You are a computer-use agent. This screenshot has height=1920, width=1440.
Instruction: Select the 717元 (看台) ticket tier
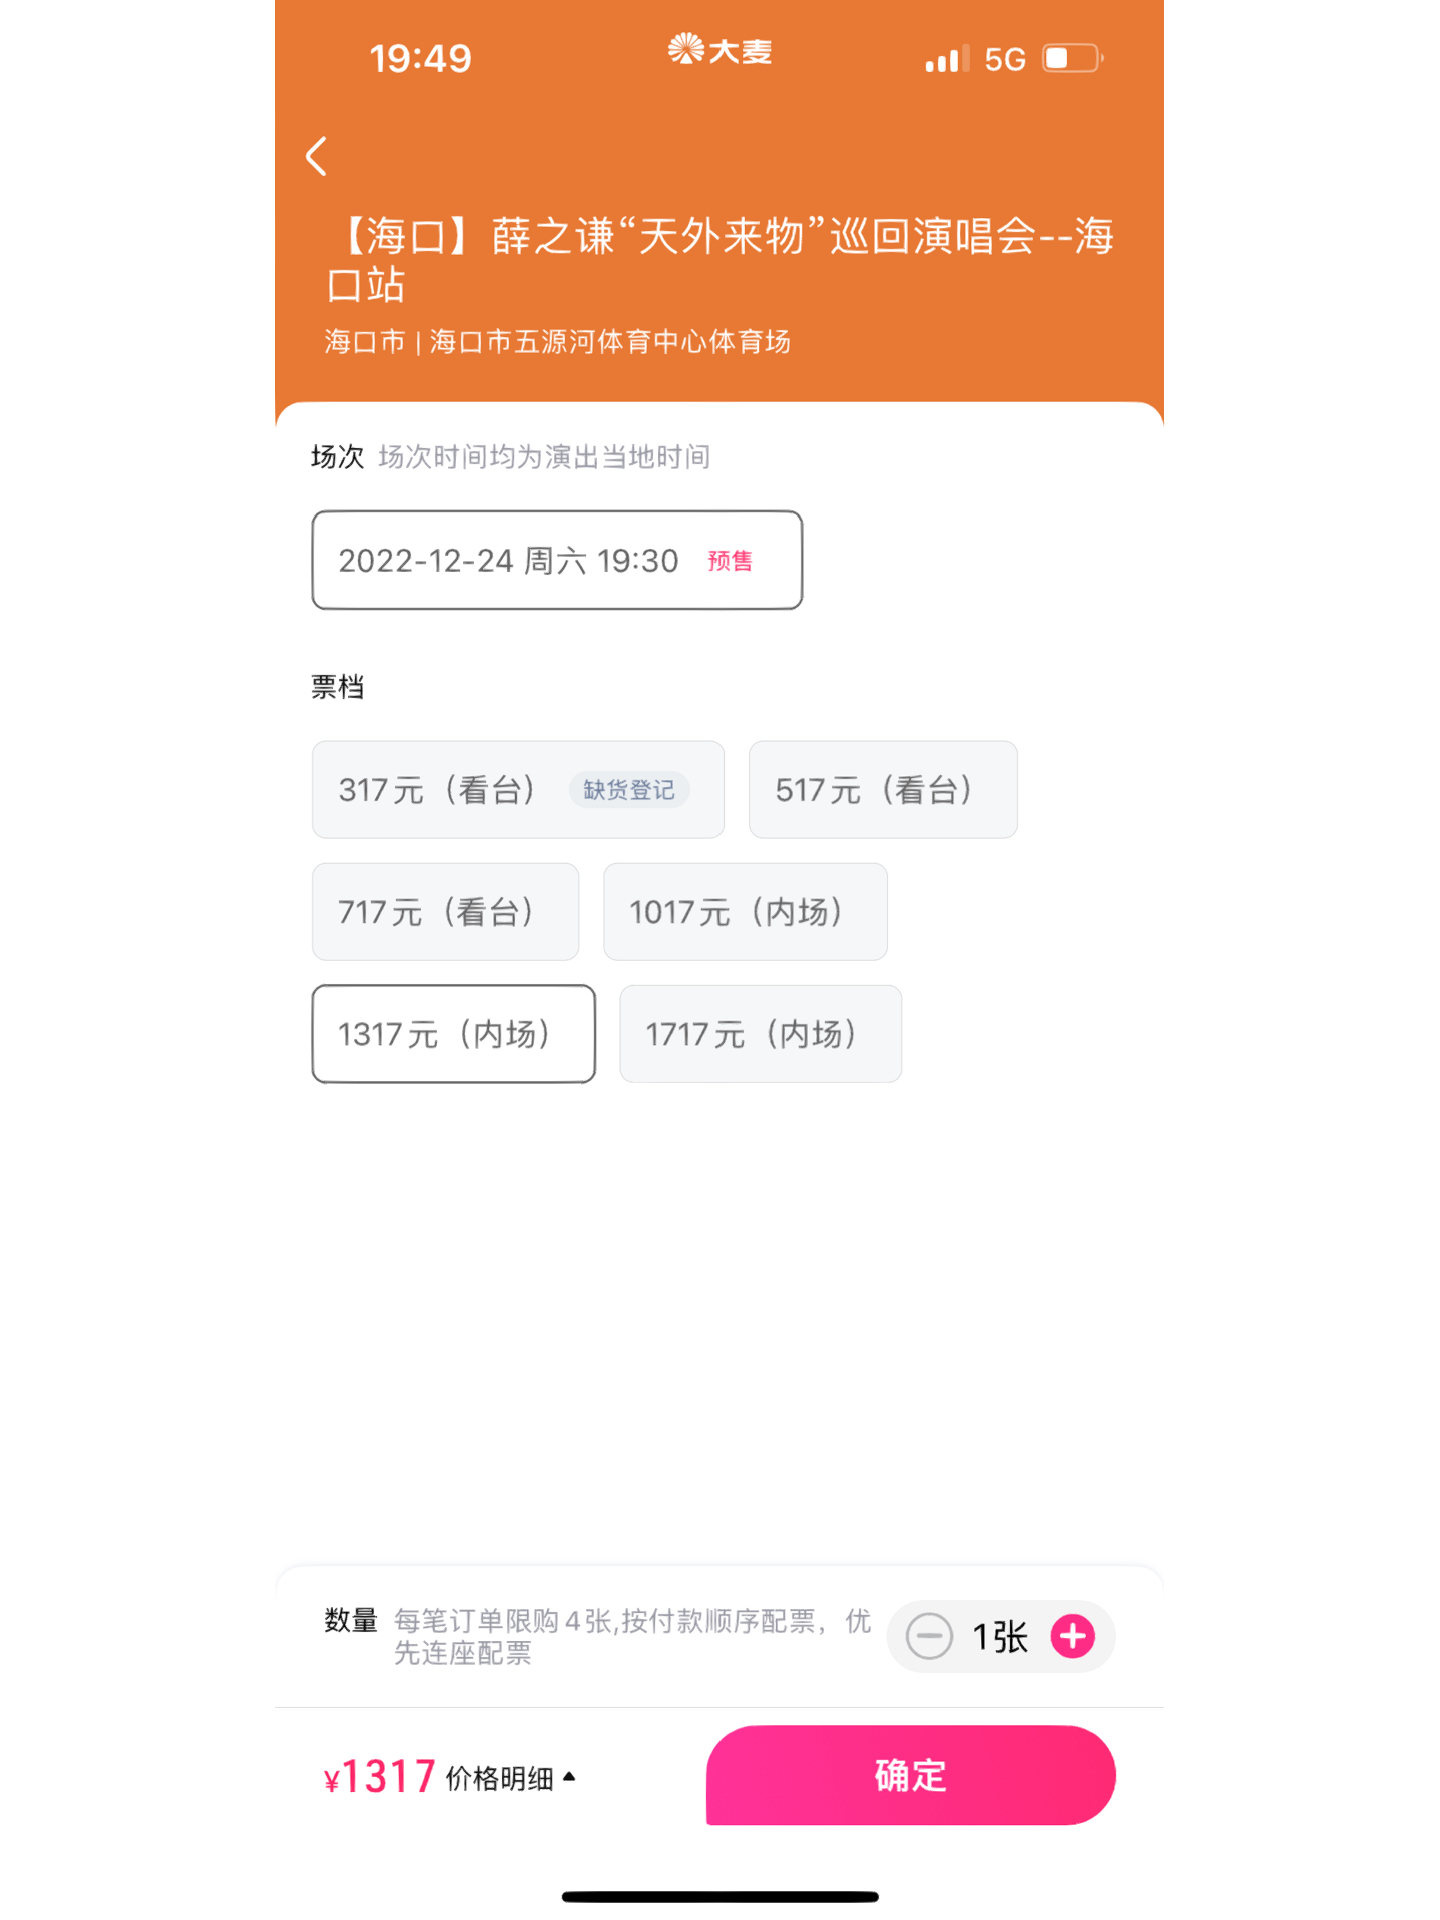pos(445,912)
